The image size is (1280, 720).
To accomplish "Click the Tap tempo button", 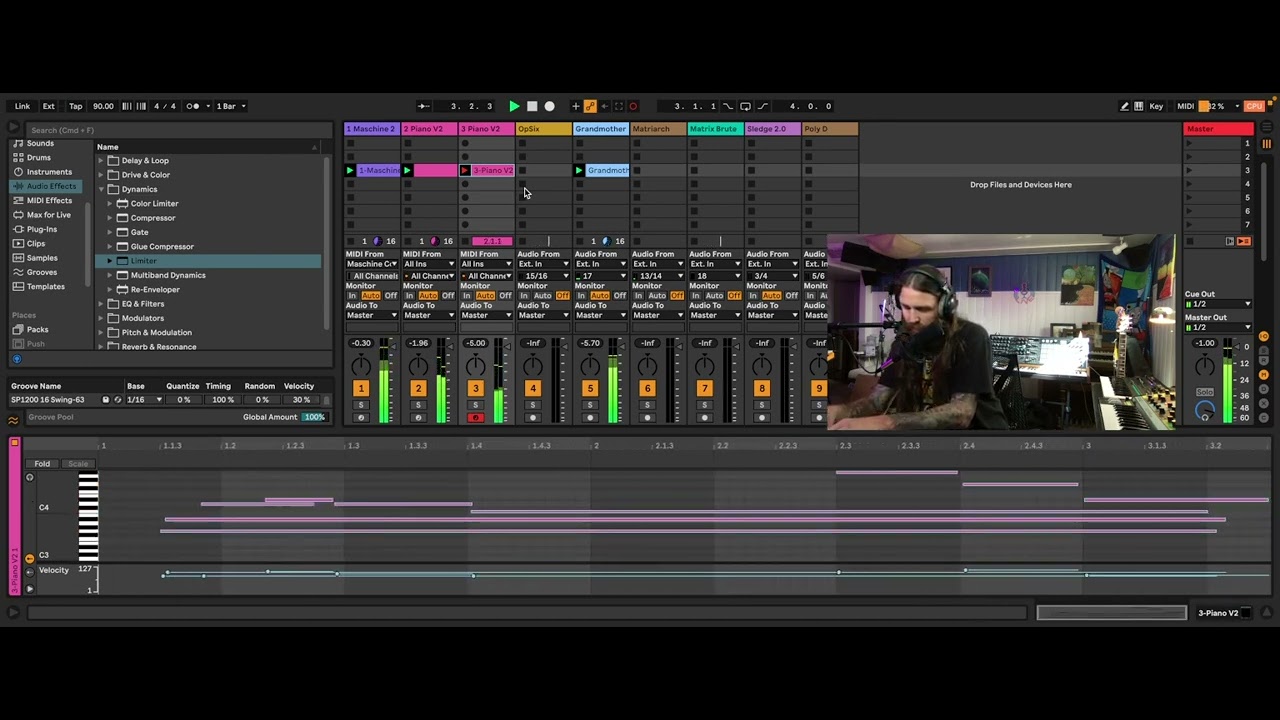I will [x=76, y=106].
